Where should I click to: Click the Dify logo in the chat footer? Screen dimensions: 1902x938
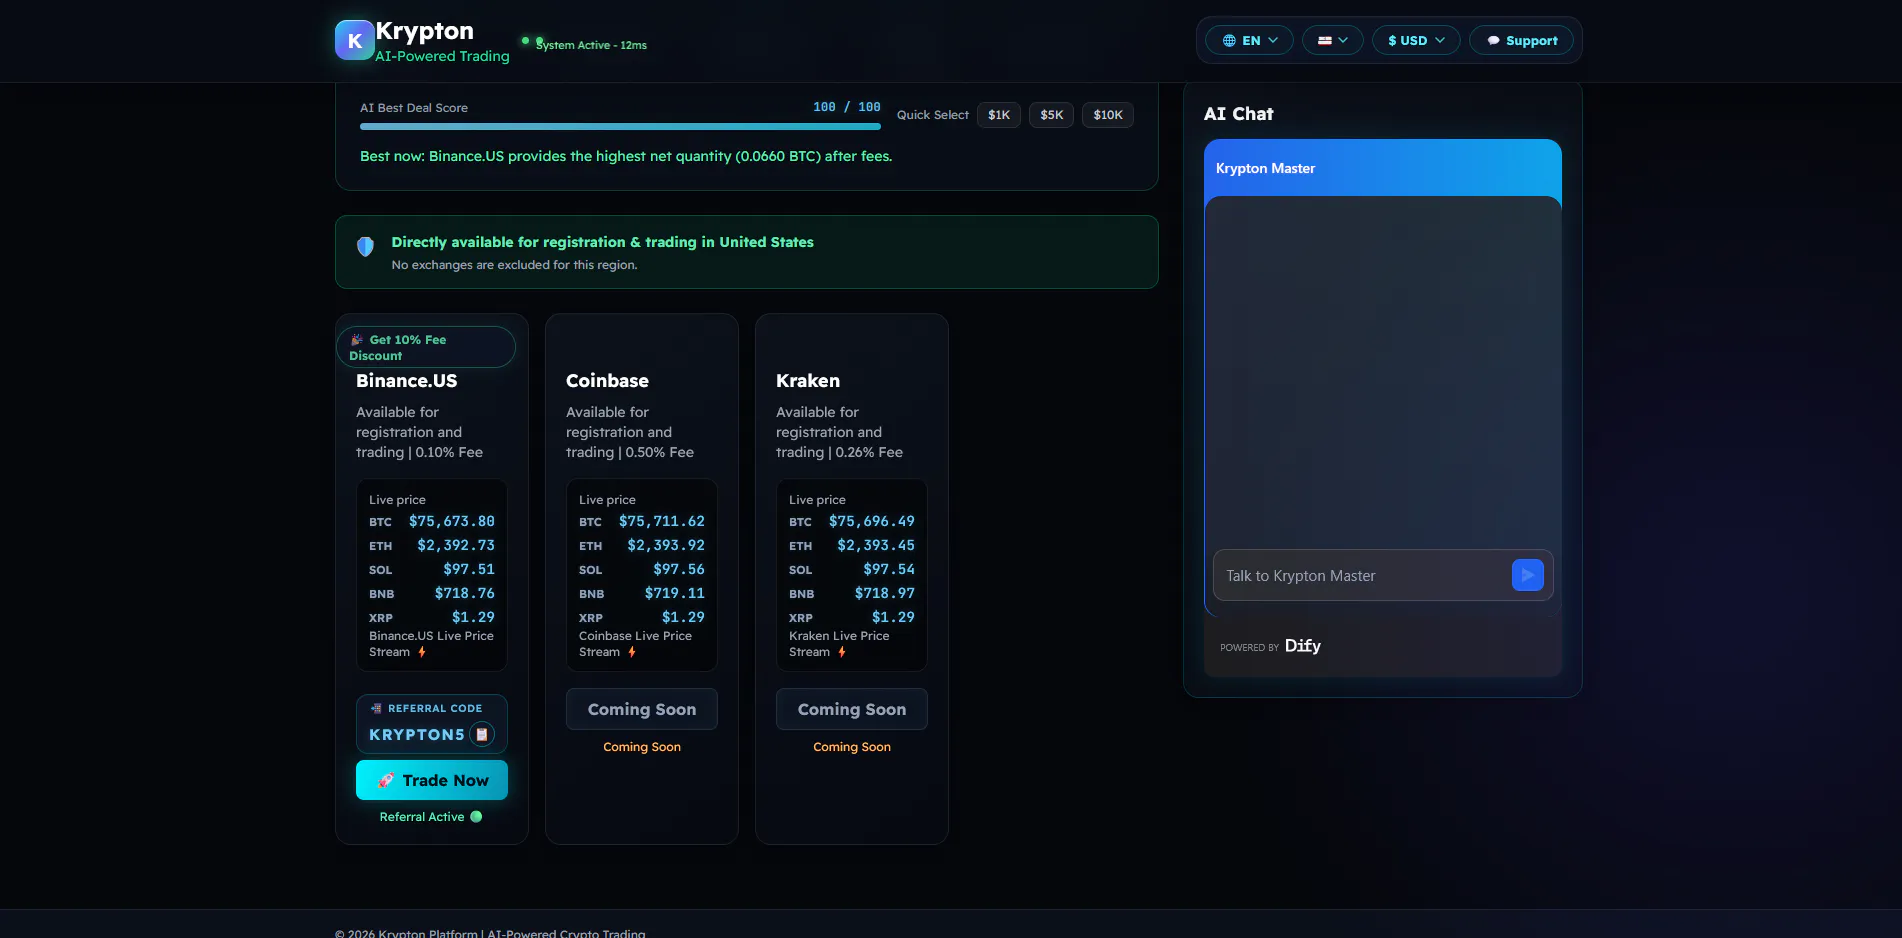(1303, 646)
